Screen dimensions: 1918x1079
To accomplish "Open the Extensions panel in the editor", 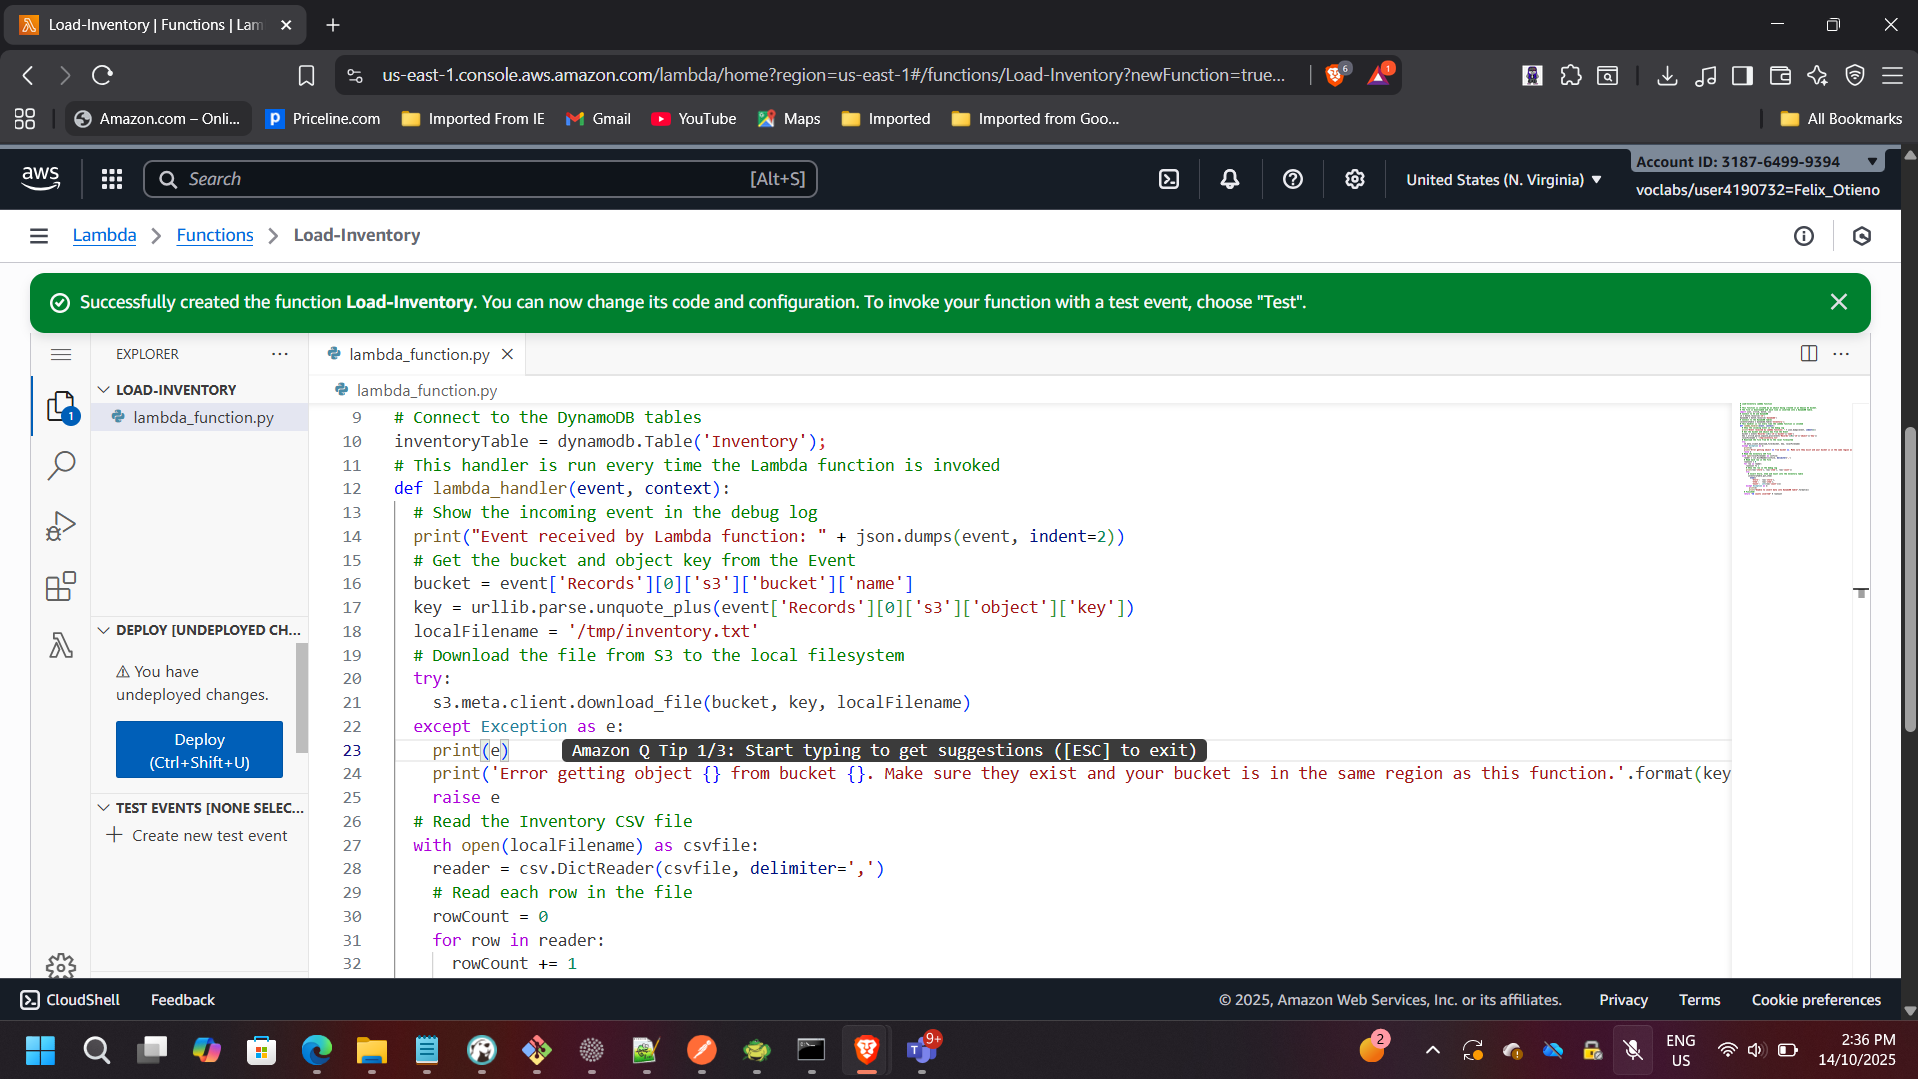I will tap(61, 586).
